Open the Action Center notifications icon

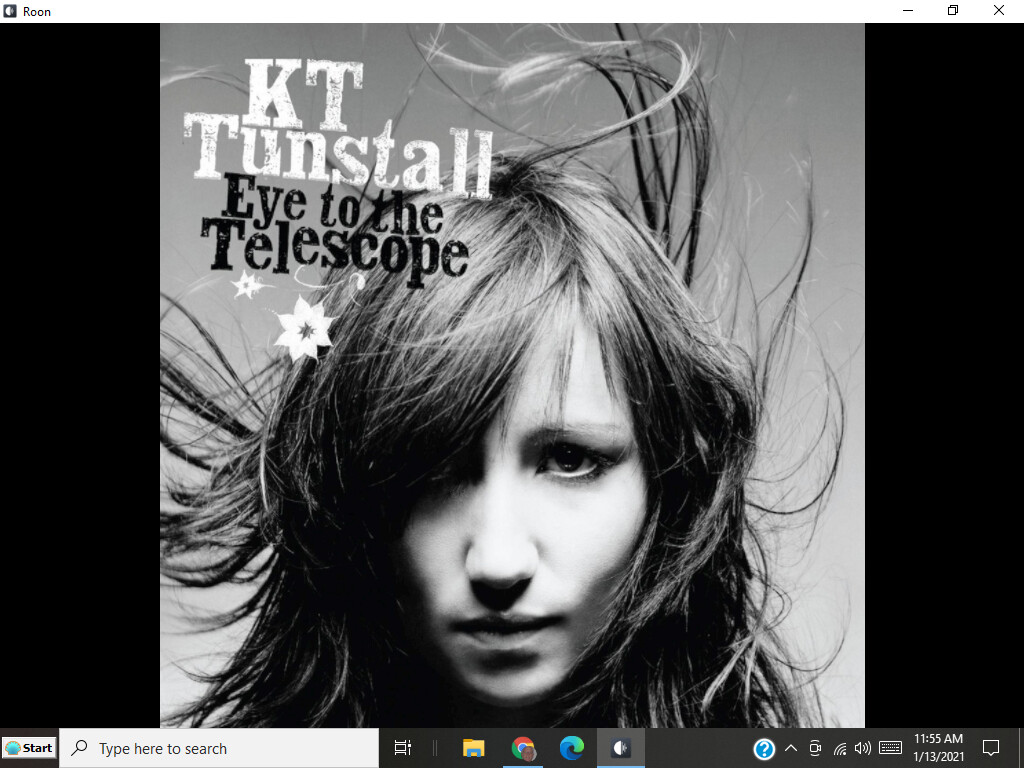[991, 748]
